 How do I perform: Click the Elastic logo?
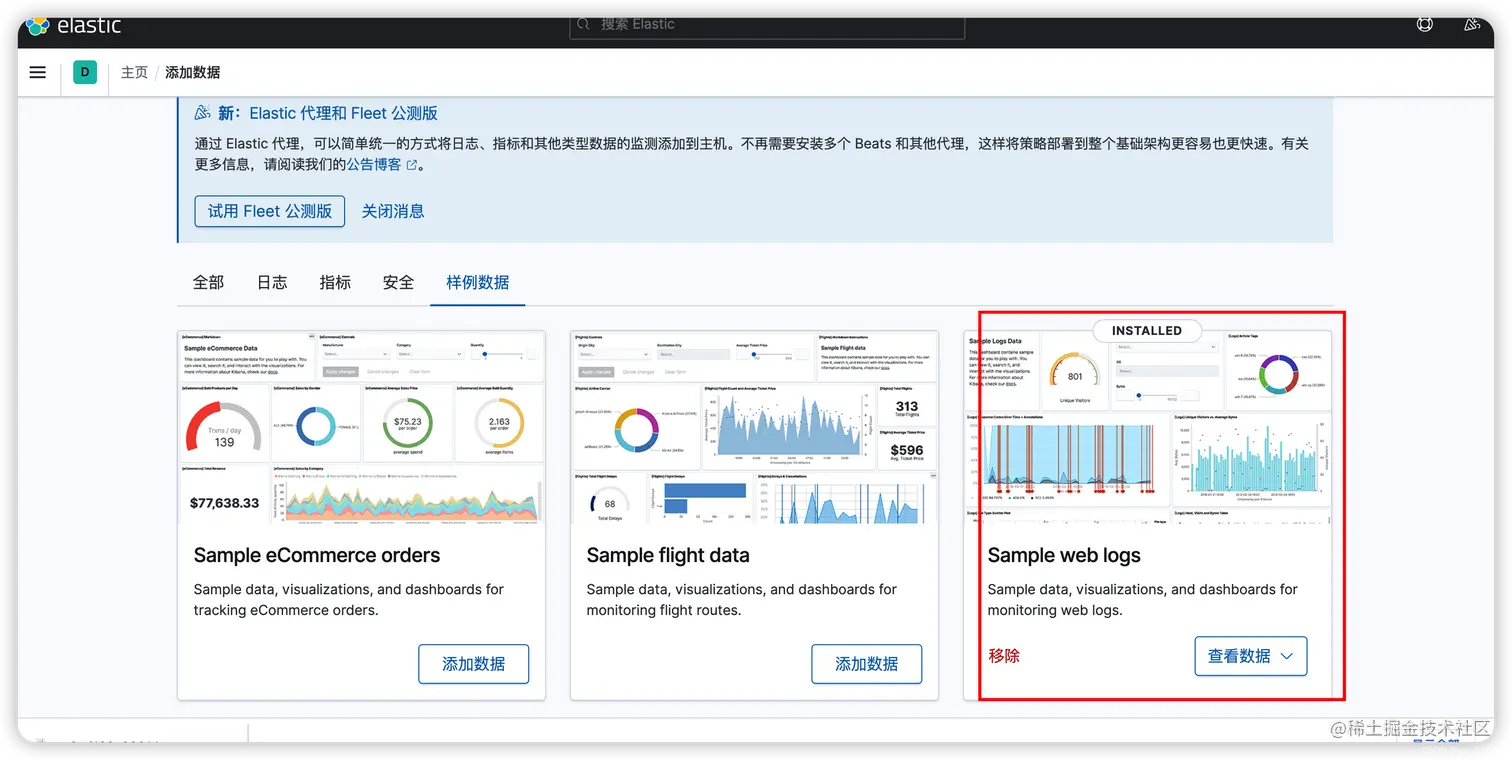(x=73, y=26)
